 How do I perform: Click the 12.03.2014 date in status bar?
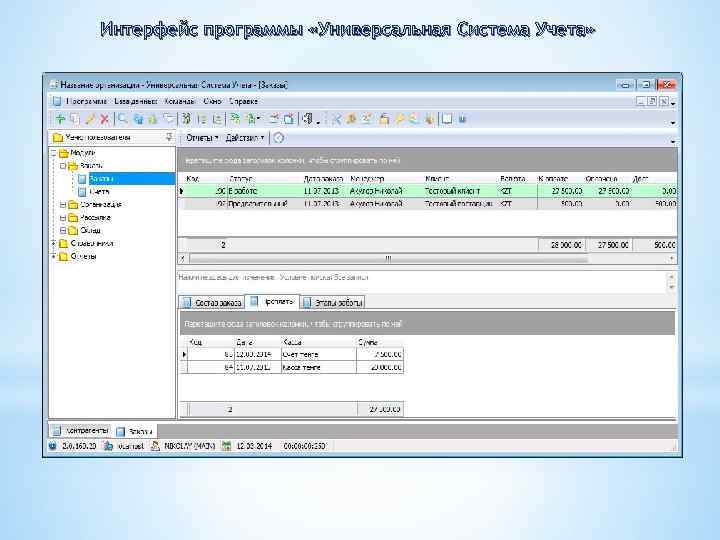point(254,445)
